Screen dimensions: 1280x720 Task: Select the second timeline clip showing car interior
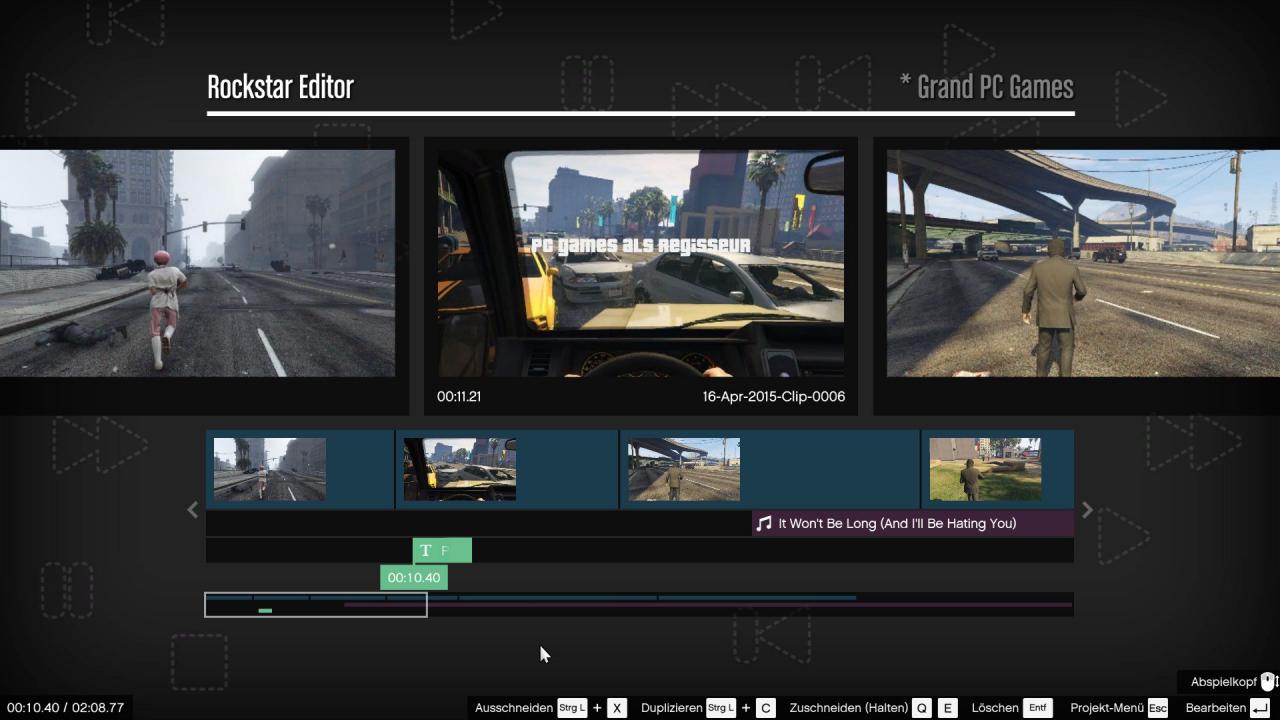coord(507,469)
